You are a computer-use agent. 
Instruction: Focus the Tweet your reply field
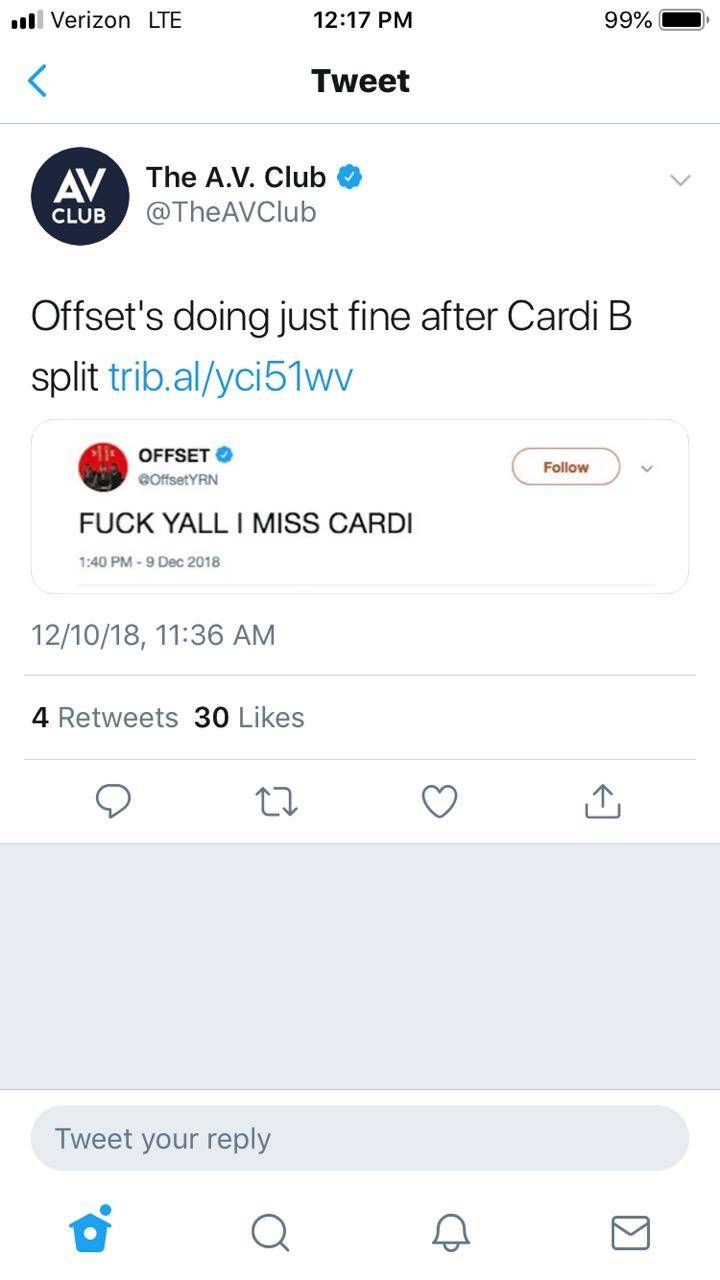tap(360, 1138)
